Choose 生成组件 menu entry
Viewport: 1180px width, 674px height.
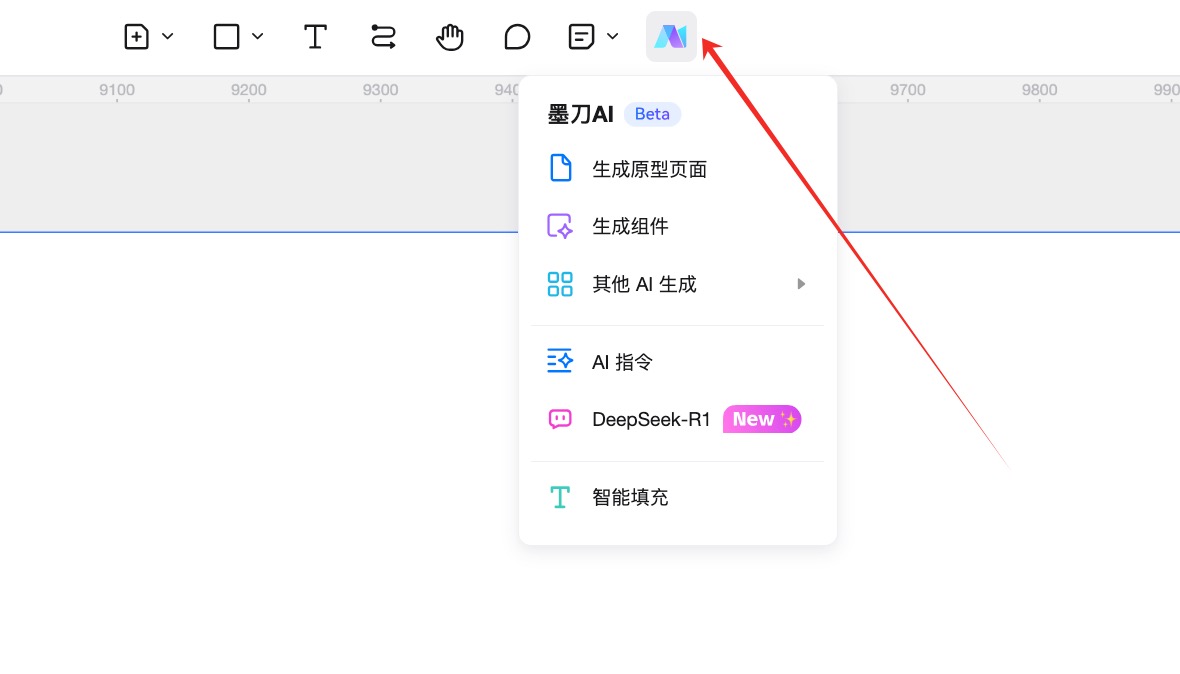677,226
